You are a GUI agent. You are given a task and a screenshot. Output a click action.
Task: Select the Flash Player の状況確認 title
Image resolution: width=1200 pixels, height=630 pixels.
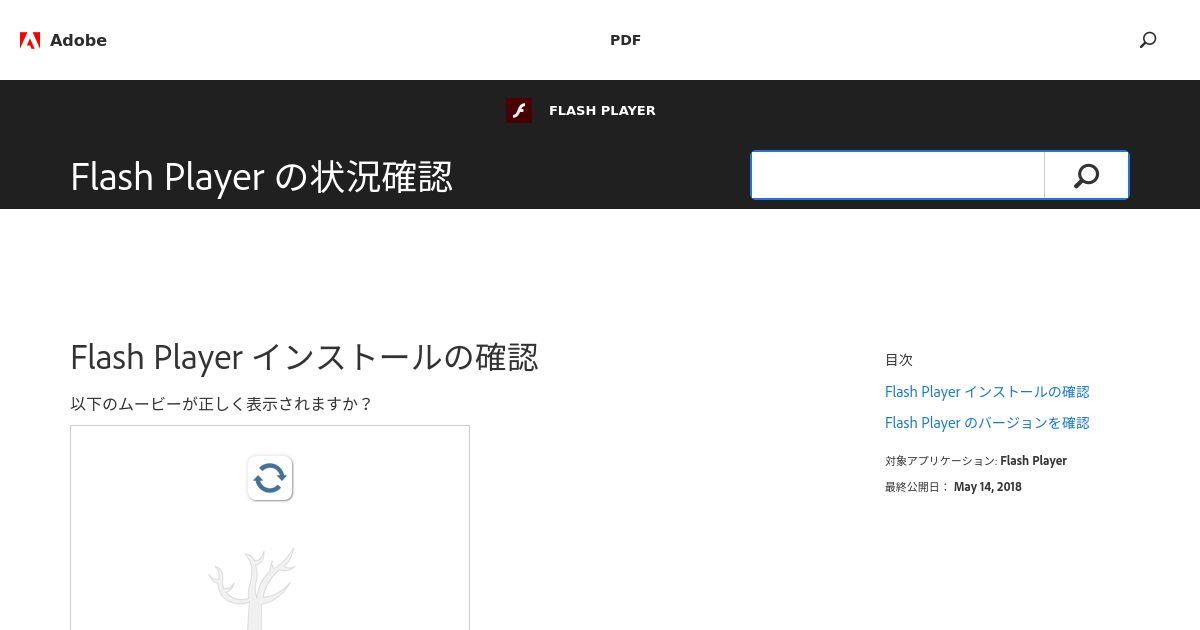(x=262, y=177)
